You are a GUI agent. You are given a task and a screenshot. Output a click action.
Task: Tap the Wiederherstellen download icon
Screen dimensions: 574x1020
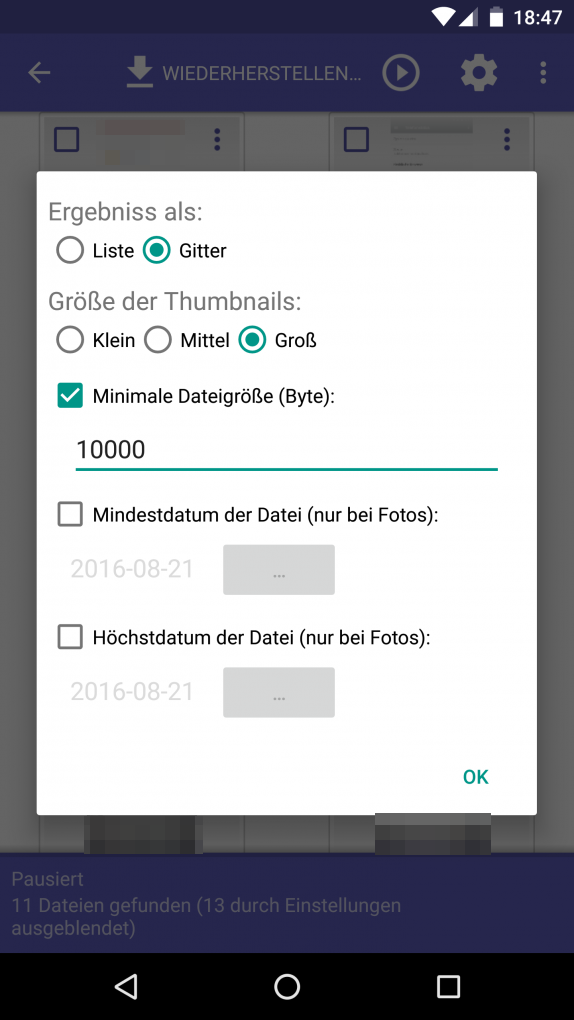[x=139, y=73]
